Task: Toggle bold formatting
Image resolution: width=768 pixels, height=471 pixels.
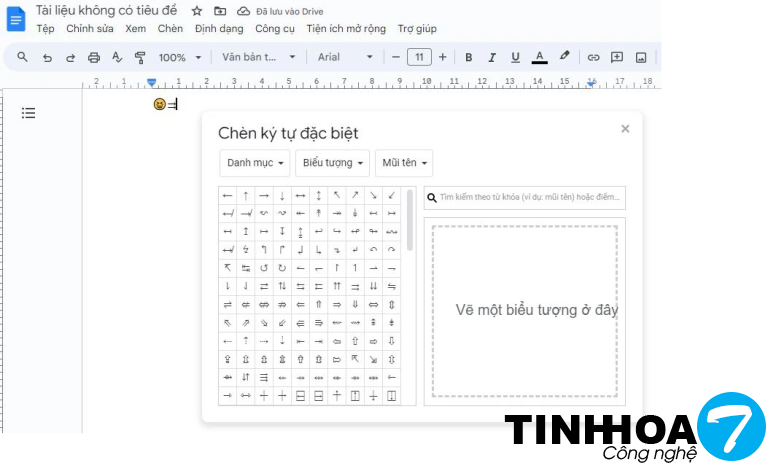Action: click(x=468, y=58)
